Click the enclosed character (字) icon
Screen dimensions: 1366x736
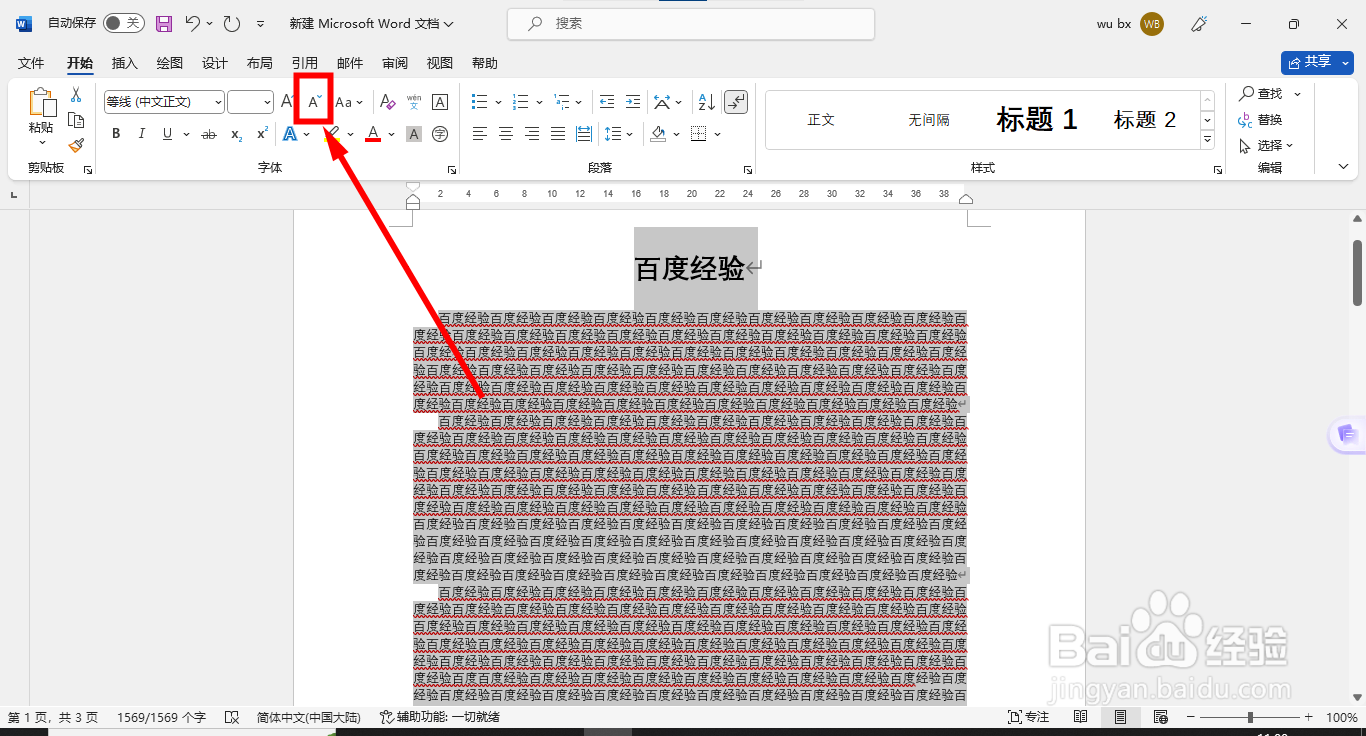tap(440, 134)
